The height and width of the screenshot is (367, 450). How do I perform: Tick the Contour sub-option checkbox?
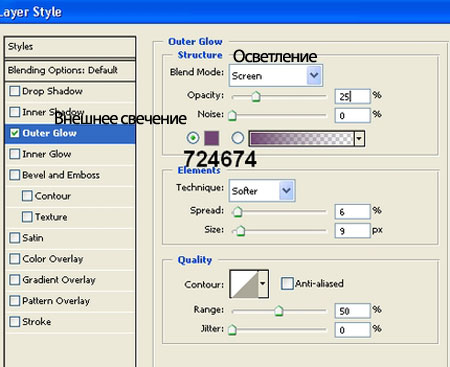tap(27, 196)
